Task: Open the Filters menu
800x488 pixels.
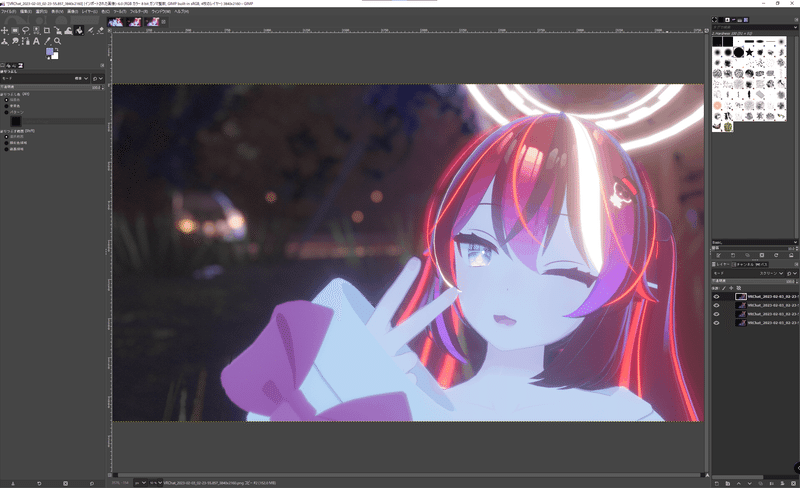Action: [139, 11]
